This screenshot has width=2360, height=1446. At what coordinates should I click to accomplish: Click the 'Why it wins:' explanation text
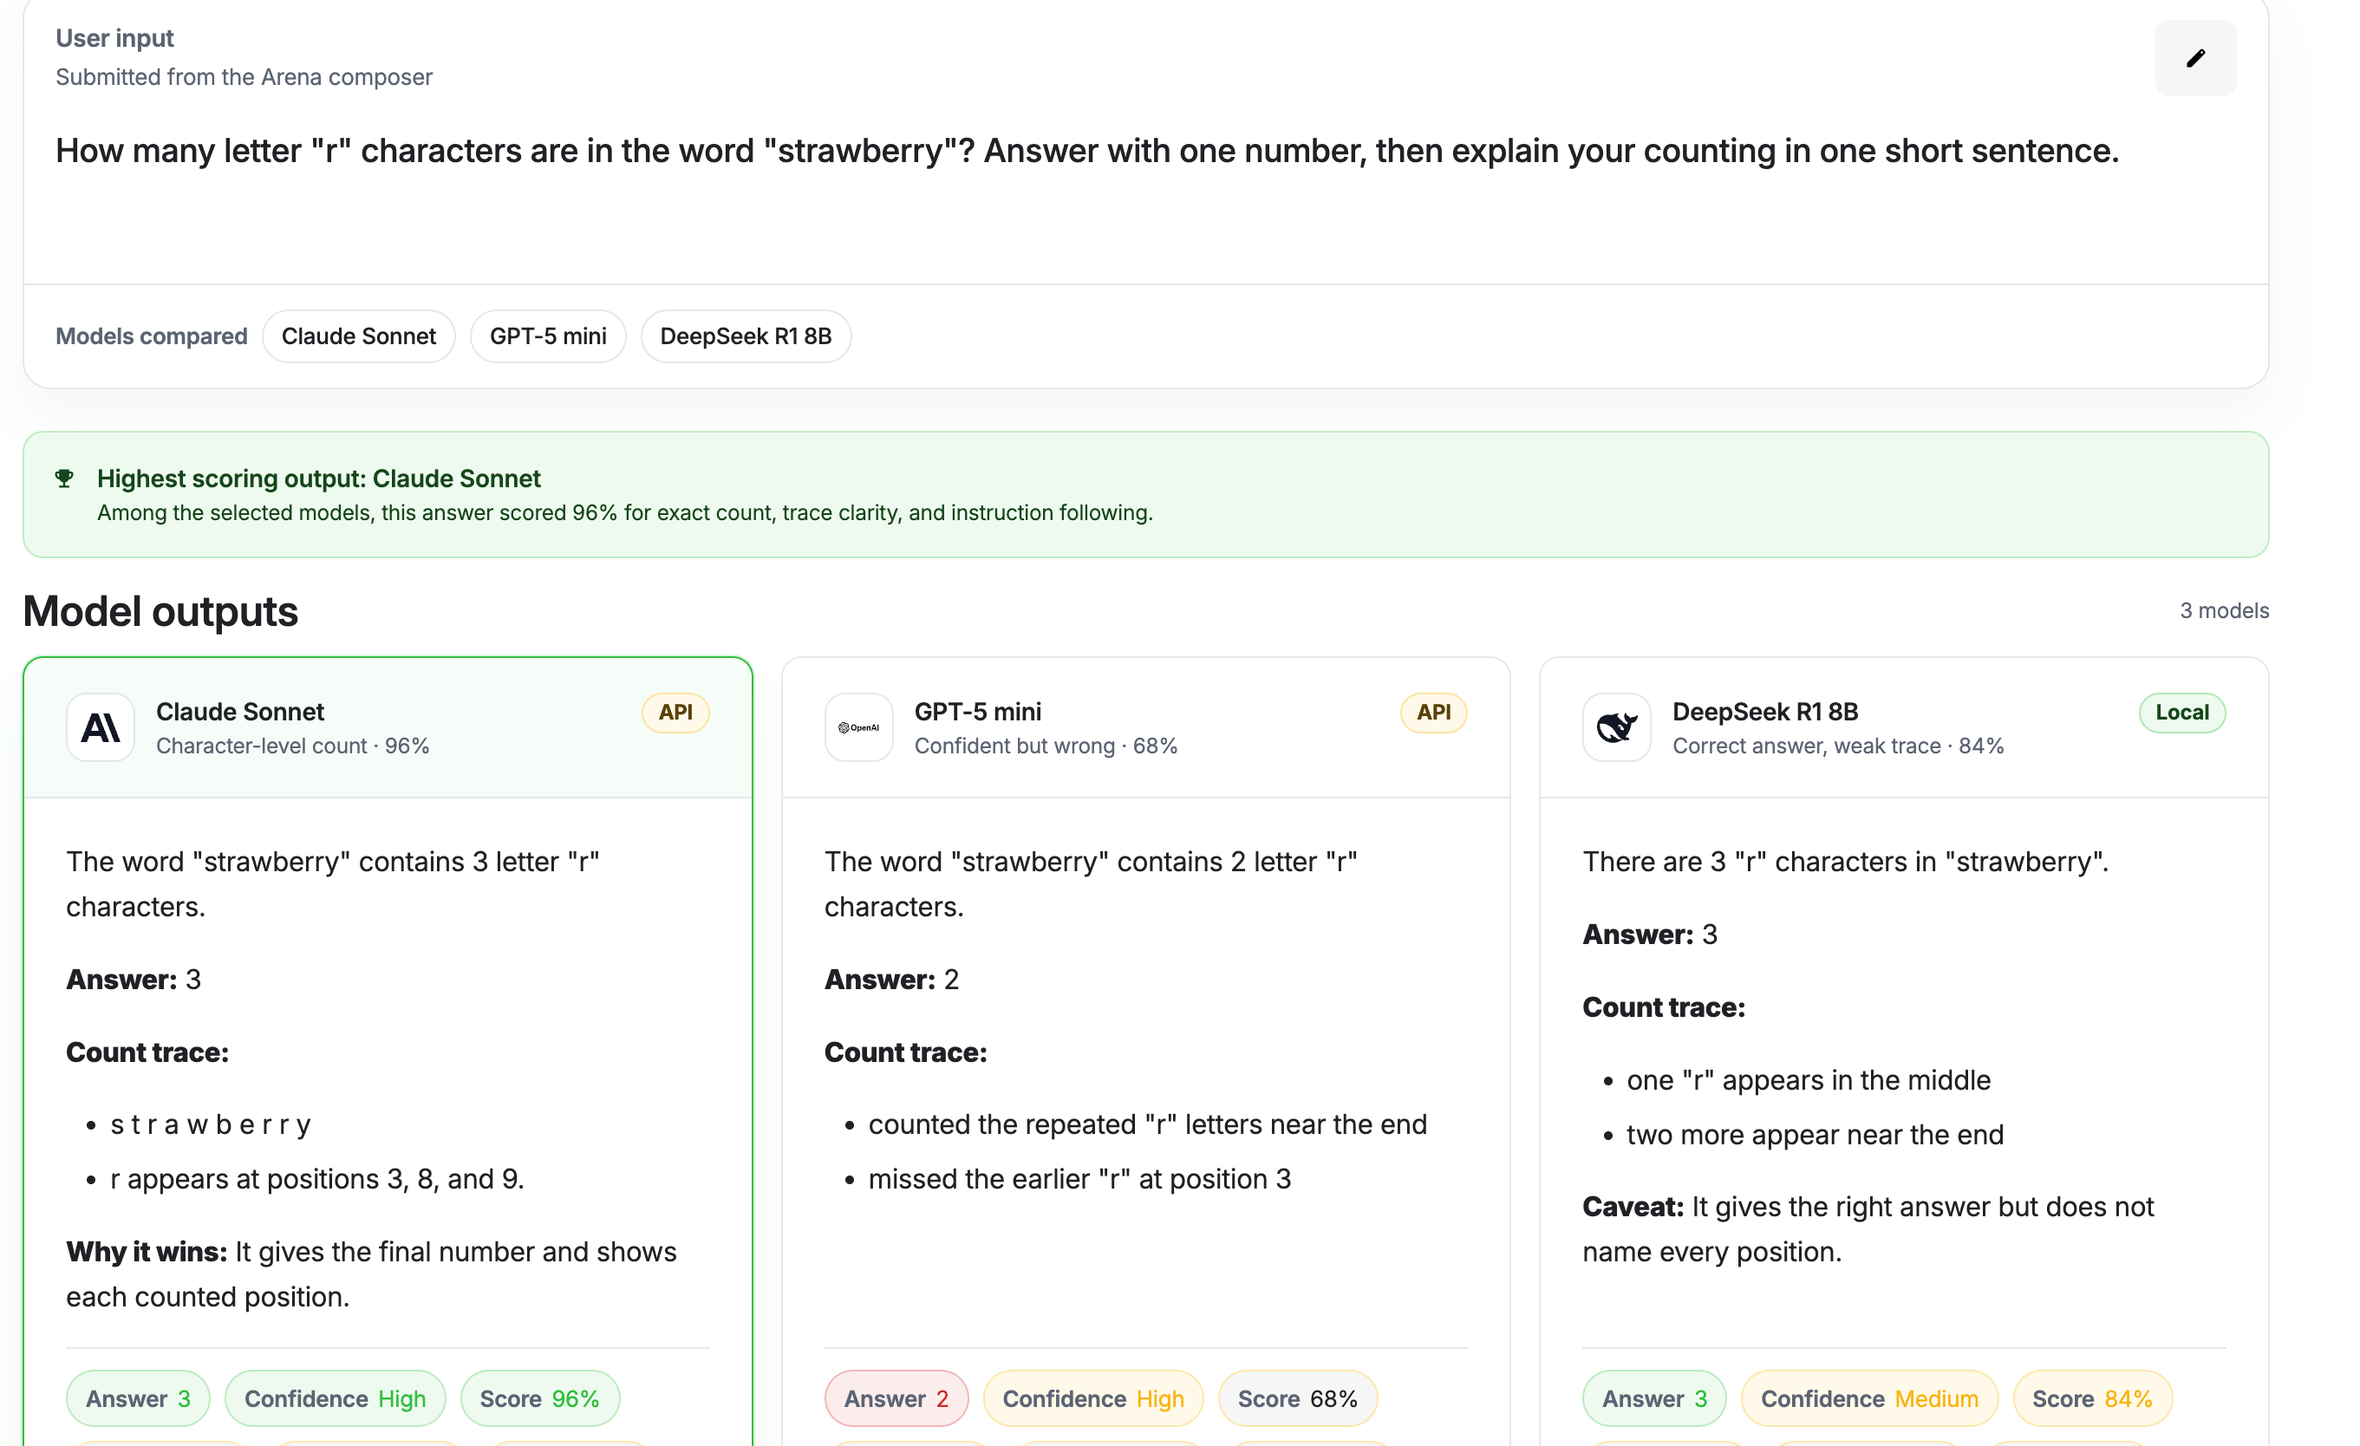coord(371,1274)
